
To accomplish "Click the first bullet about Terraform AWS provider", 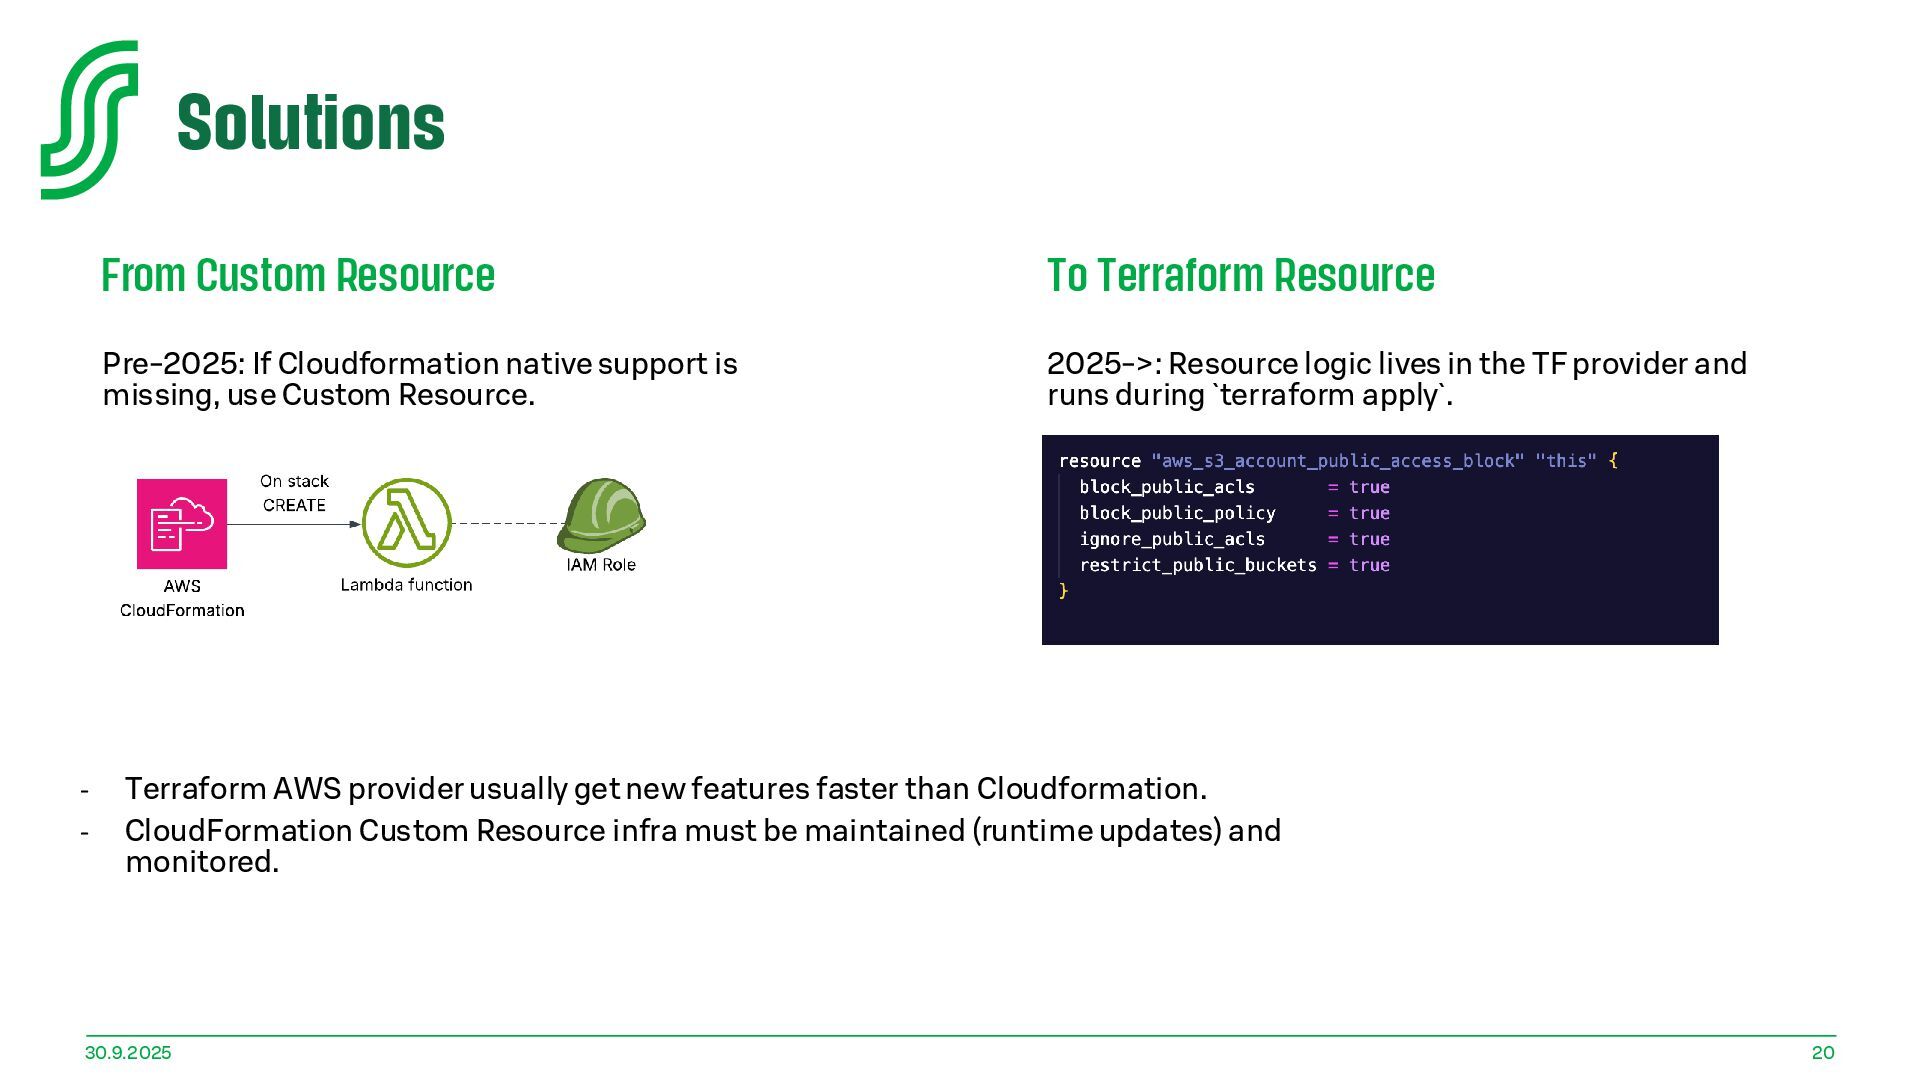I will point(665,789).
